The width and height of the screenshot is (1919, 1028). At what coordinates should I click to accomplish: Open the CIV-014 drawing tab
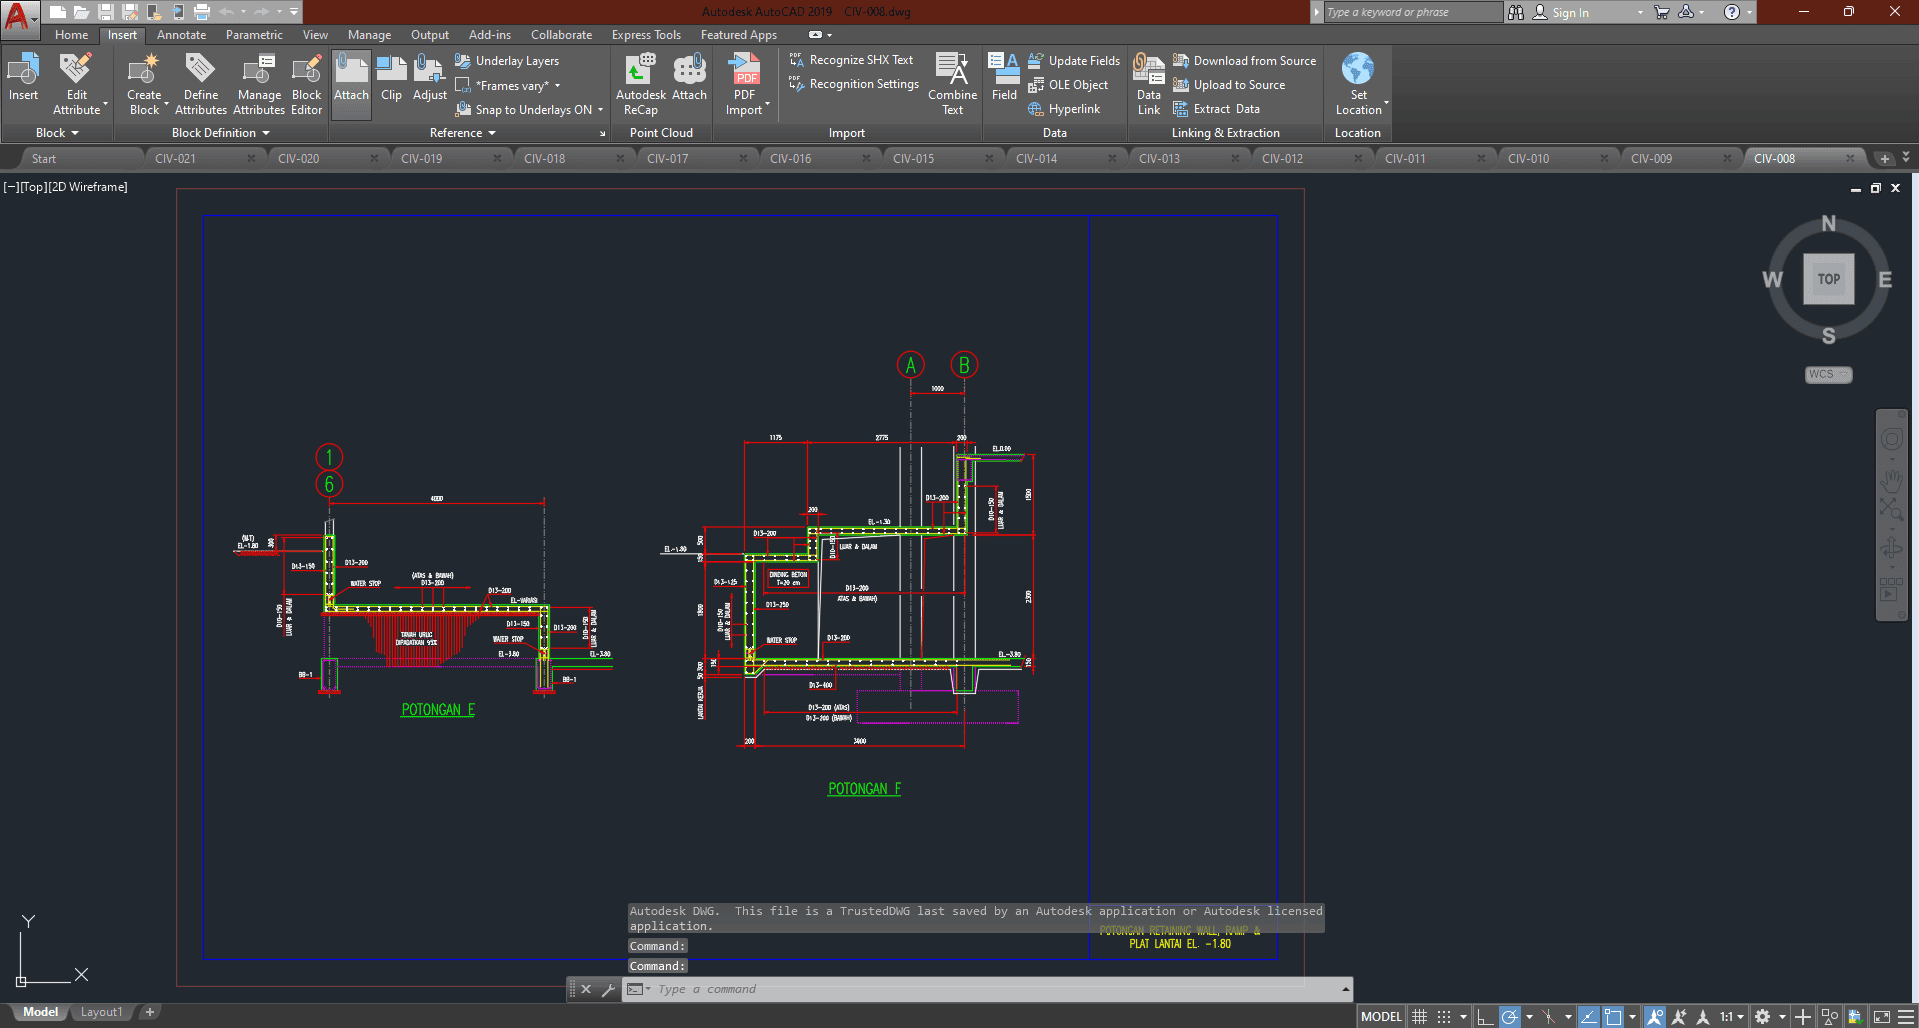click(1036, 159)
